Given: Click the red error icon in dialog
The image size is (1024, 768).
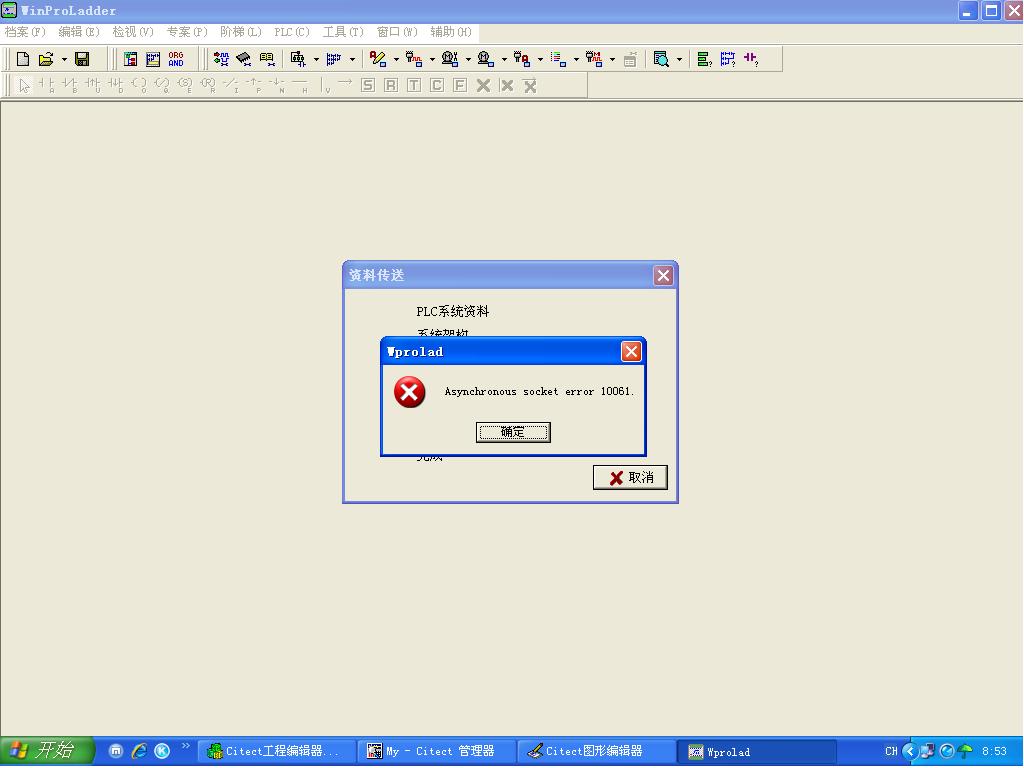Looking at the screenshot, I should click(409, 392).
